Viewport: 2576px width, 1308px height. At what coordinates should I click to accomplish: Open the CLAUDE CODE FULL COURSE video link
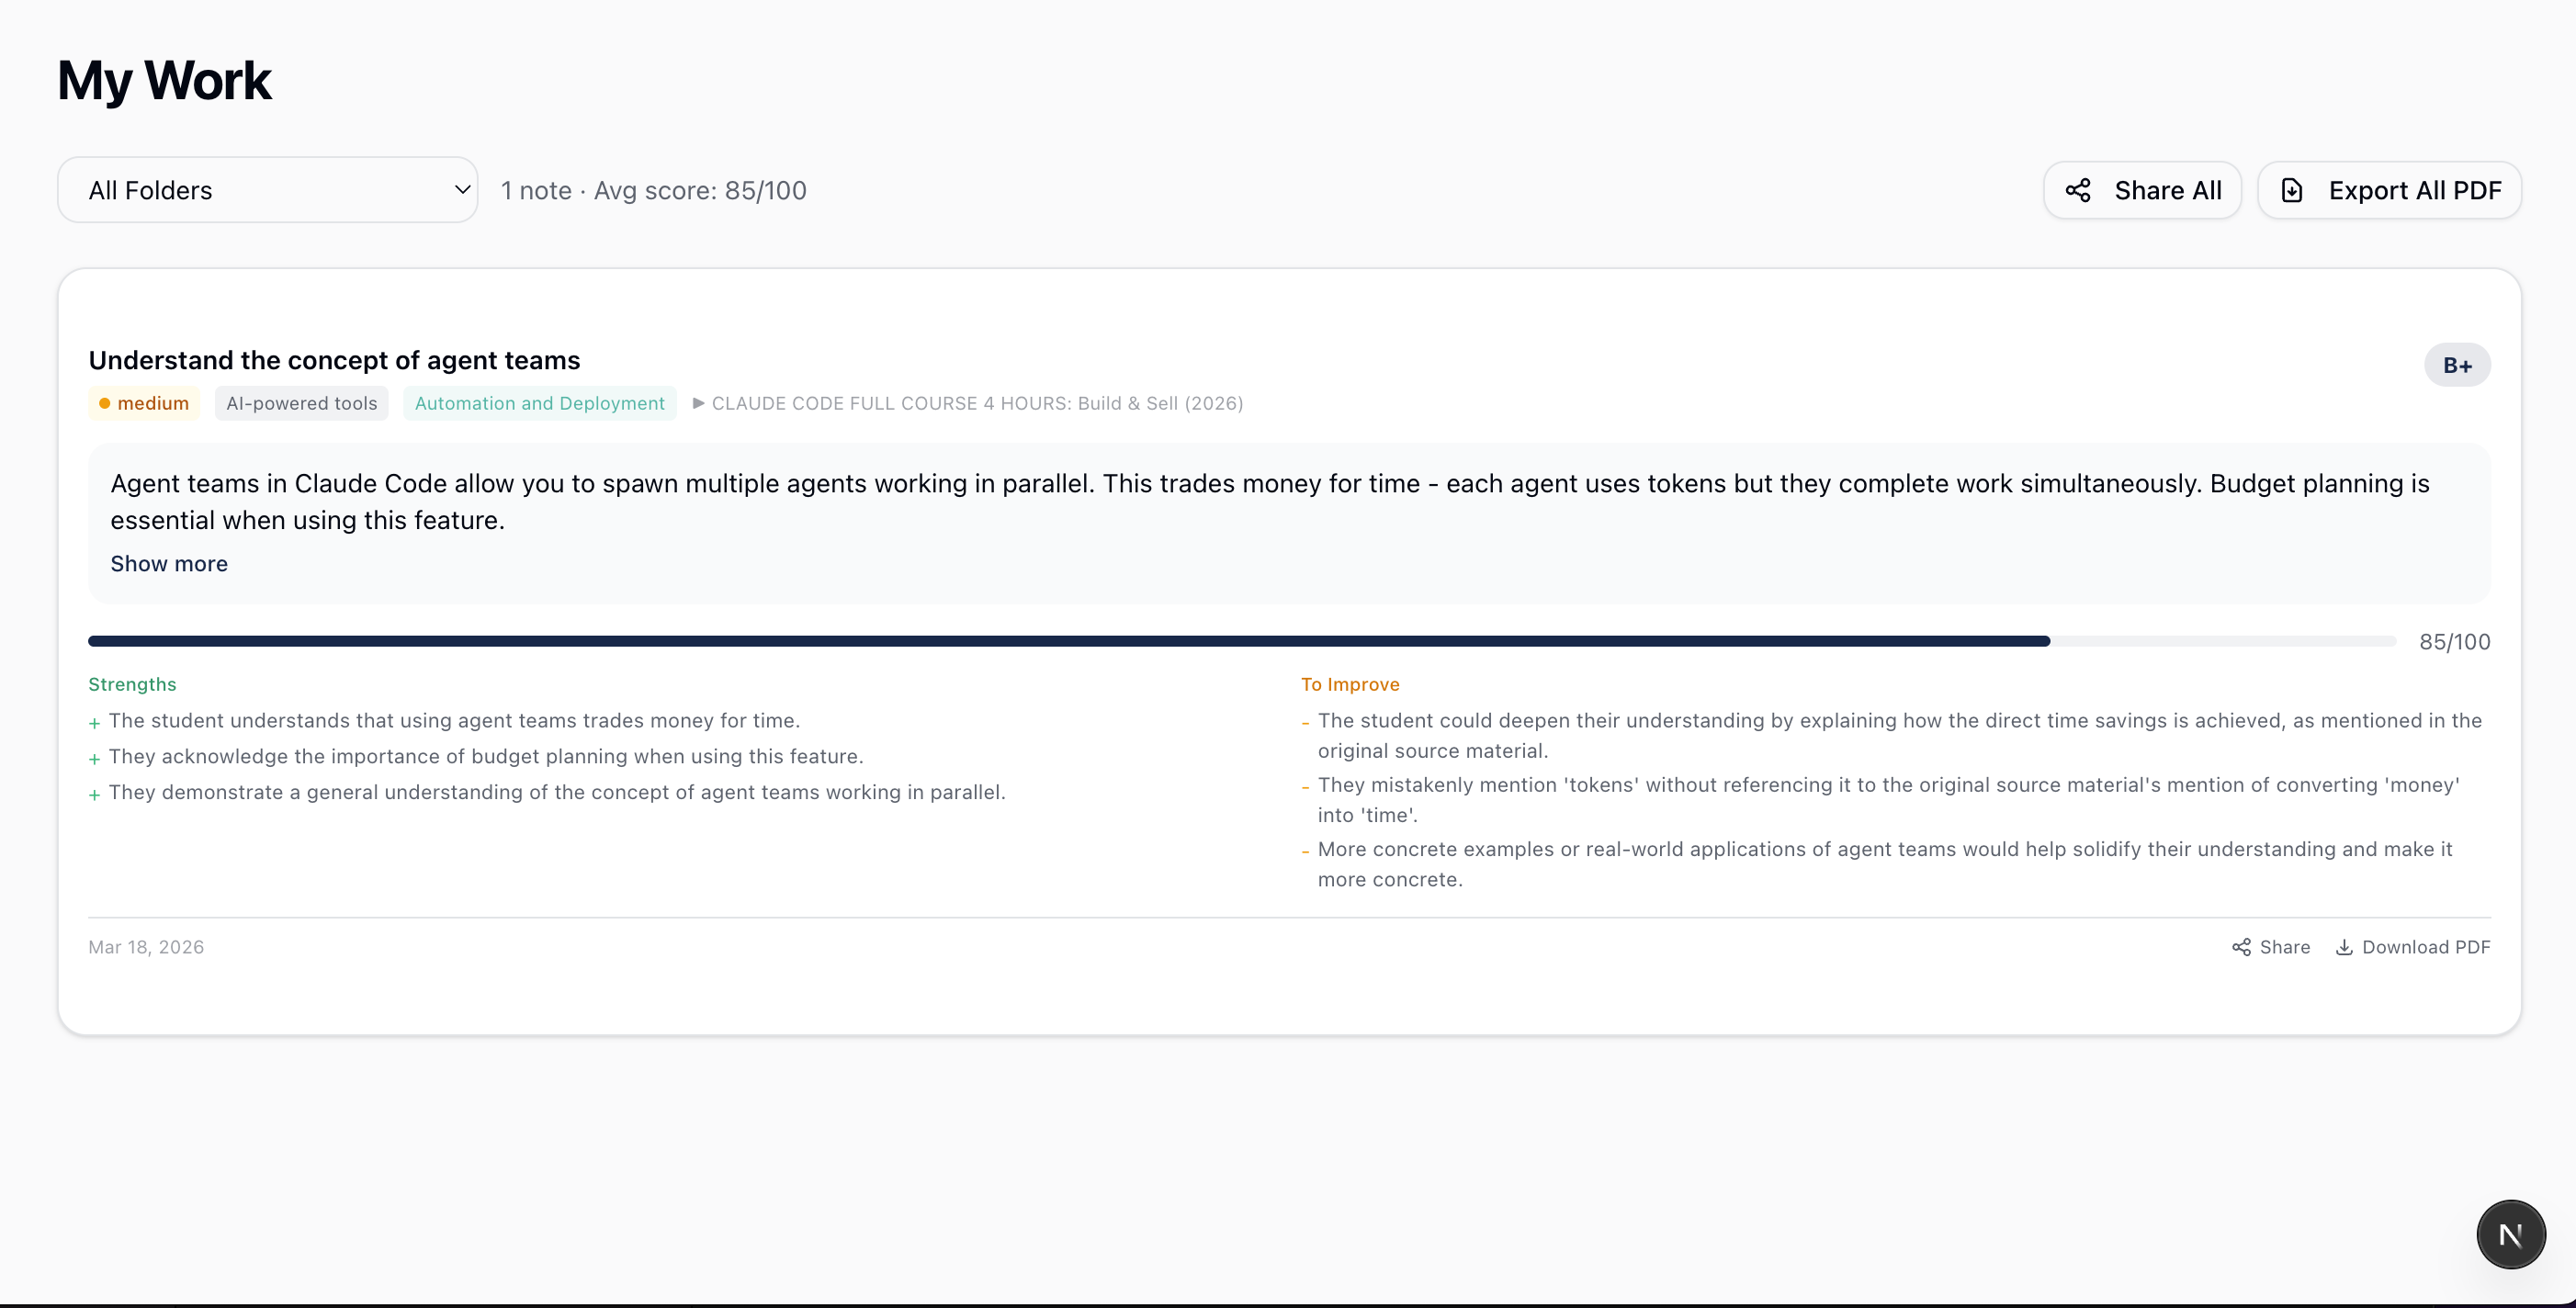(x=976, y=403)
